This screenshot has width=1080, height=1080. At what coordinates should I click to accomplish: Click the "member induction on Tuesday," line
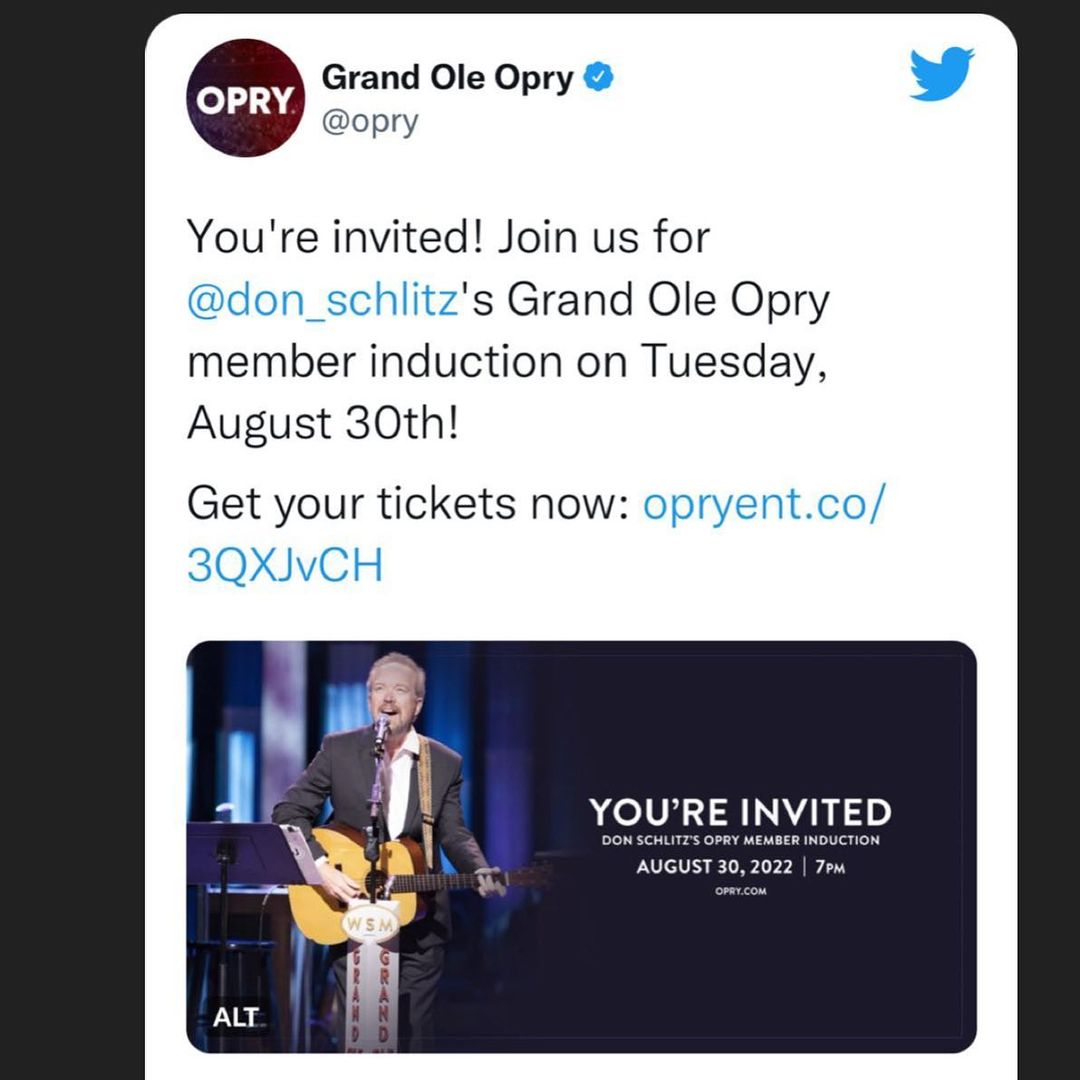[x=507, y=361]
